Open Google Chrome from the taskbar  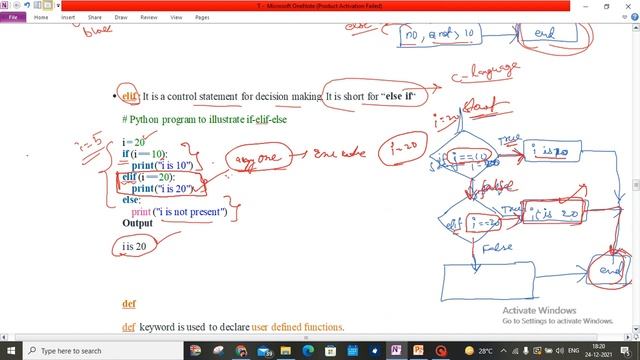(241, 351)
